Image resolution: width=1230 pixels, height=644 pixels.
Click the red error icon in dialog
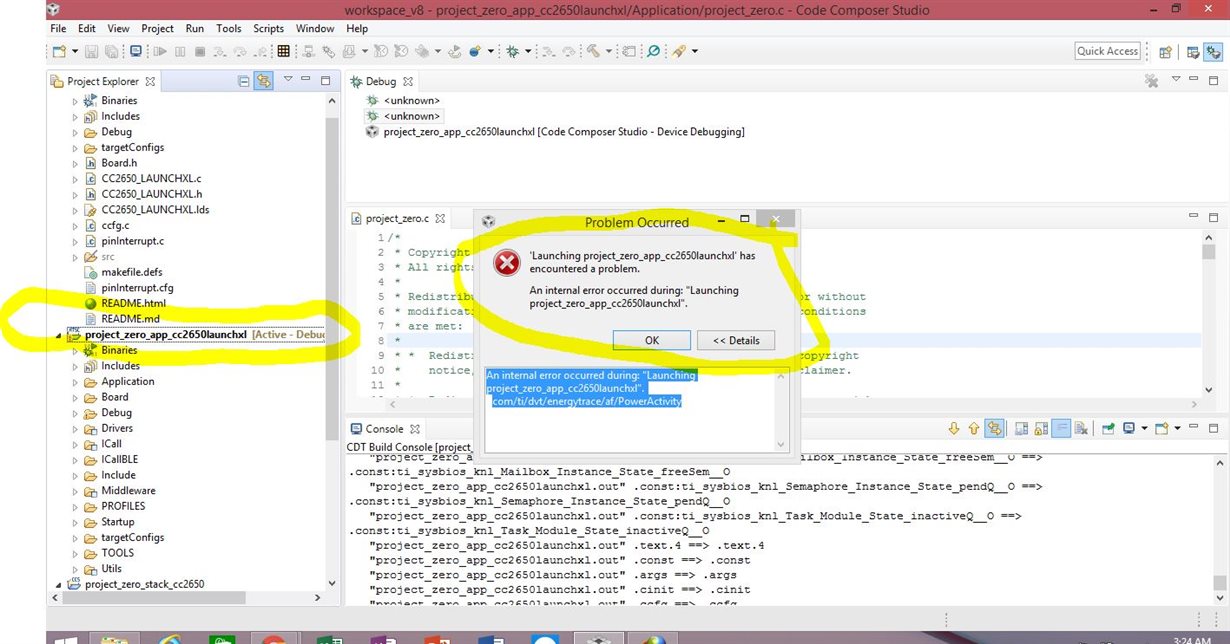click(508, 263)
